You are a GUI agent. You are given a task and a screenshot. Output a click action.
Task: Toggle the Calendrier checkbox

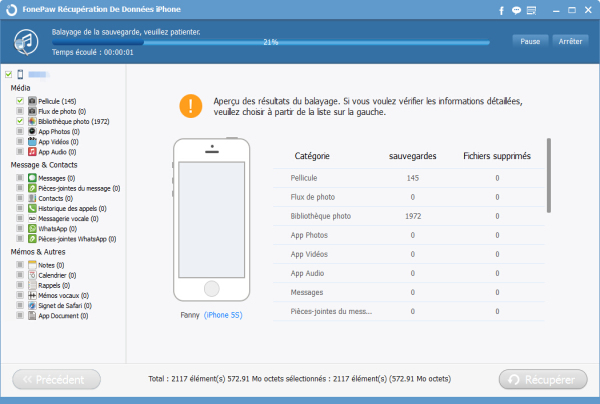[20, 275]
